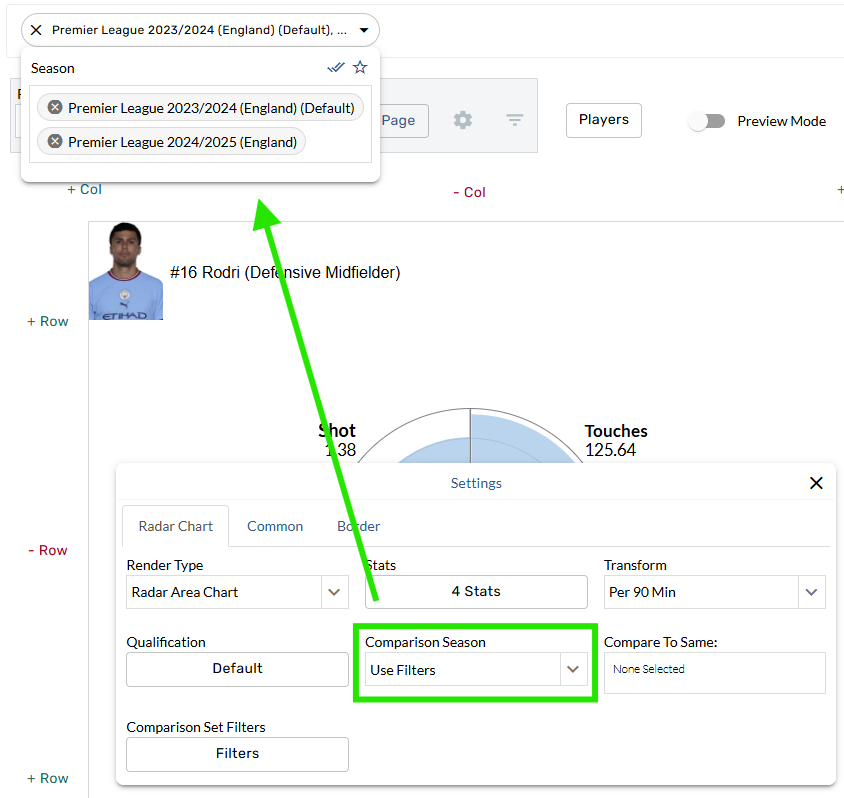Screen dimensions: 844x798
Task: Switch to the Border tab
Action: point(358,526)
